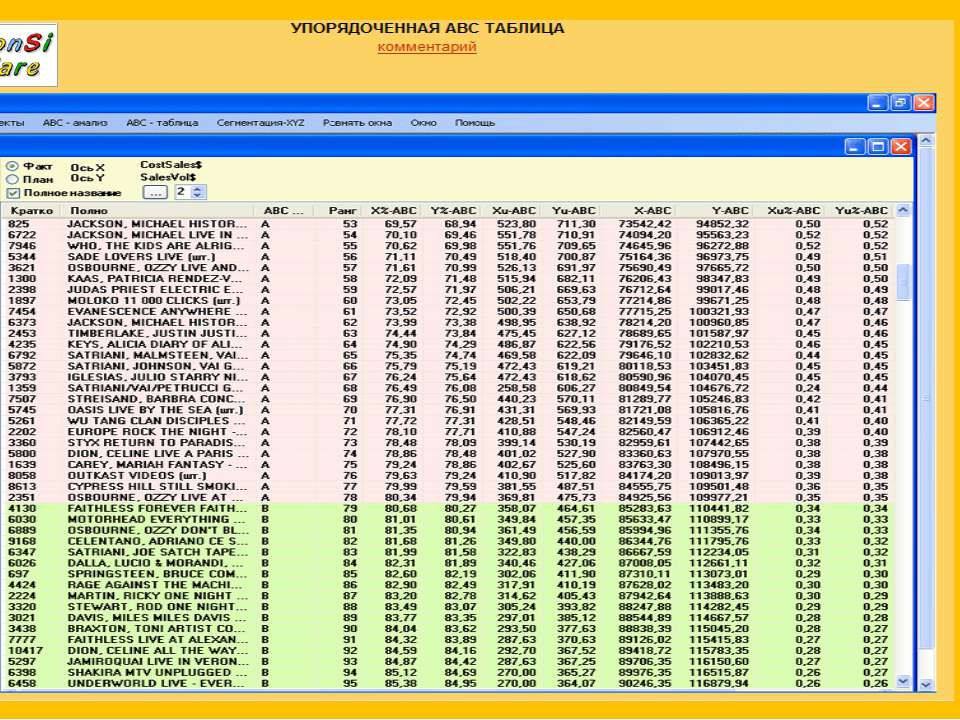The width and height of the screenshot is (960, 720).
Task: Decrease the spinner value below 2
Action: pyautogui.click(x=197, y=196)
